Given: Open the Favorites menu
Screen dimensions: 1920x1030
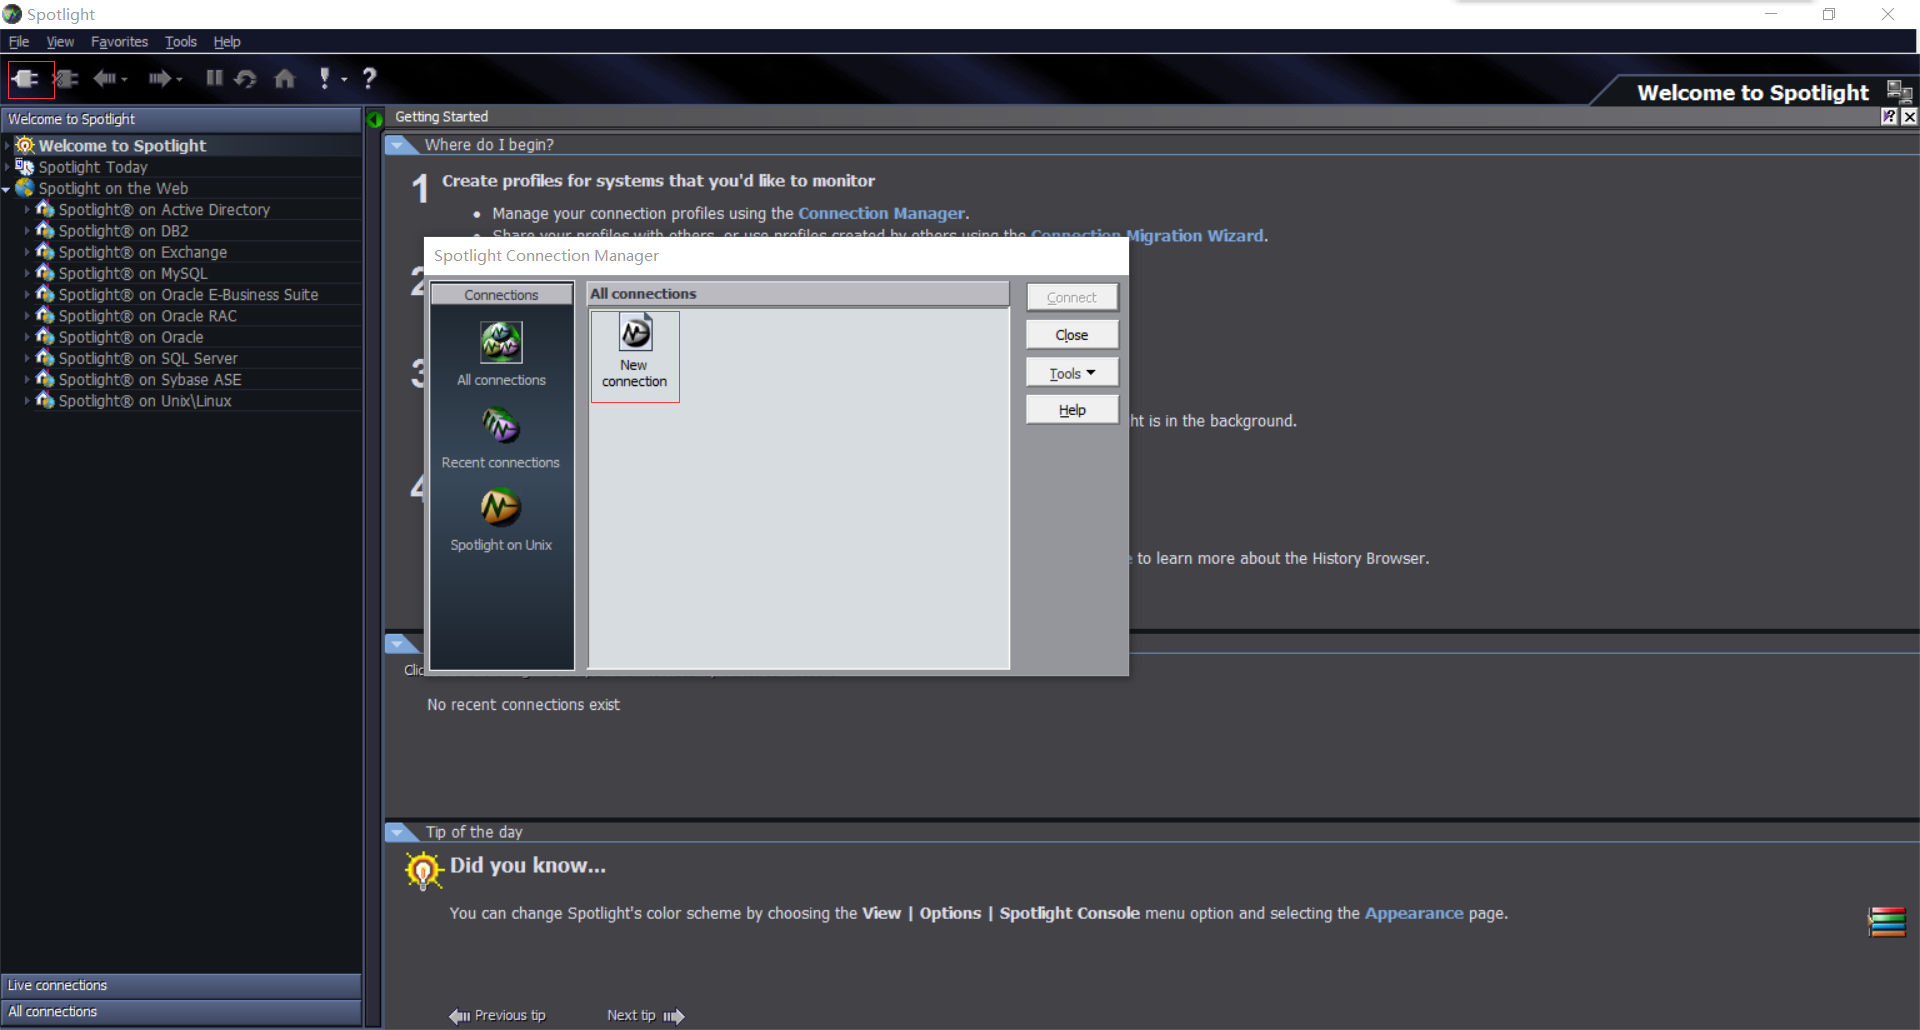Looking at the screenshot, I should [119, 41].
